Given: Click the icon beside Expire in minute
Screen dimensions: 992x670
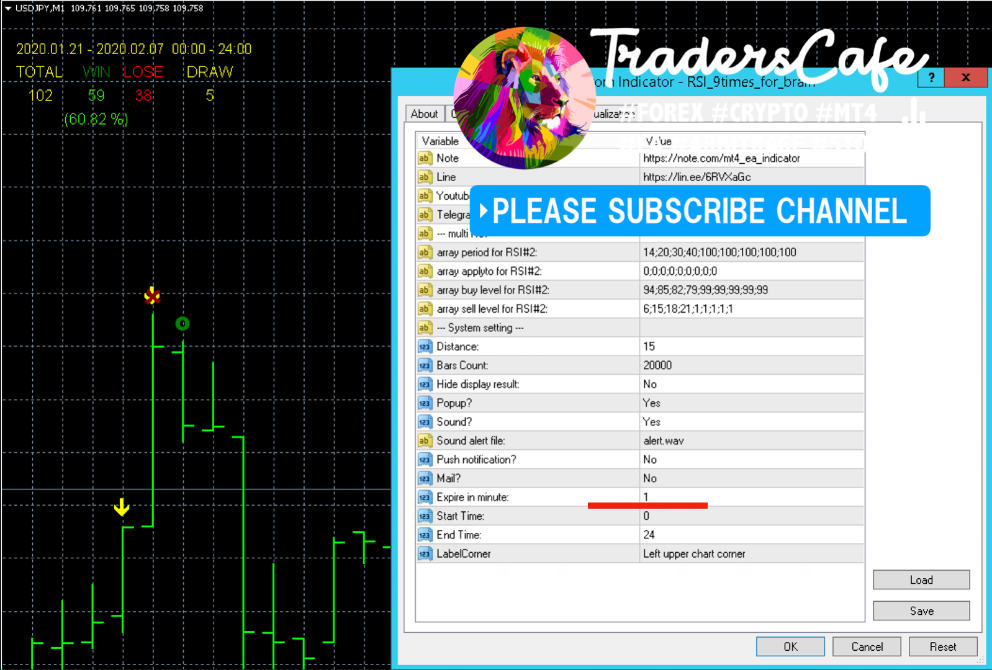Looking at the screenshot, I should tap(425, 497).
